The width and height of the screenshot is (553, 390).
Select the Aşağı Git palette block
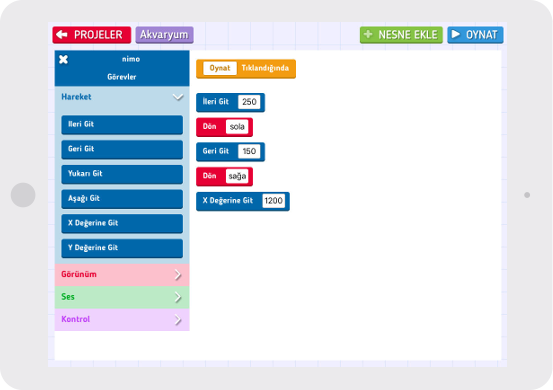122,199
